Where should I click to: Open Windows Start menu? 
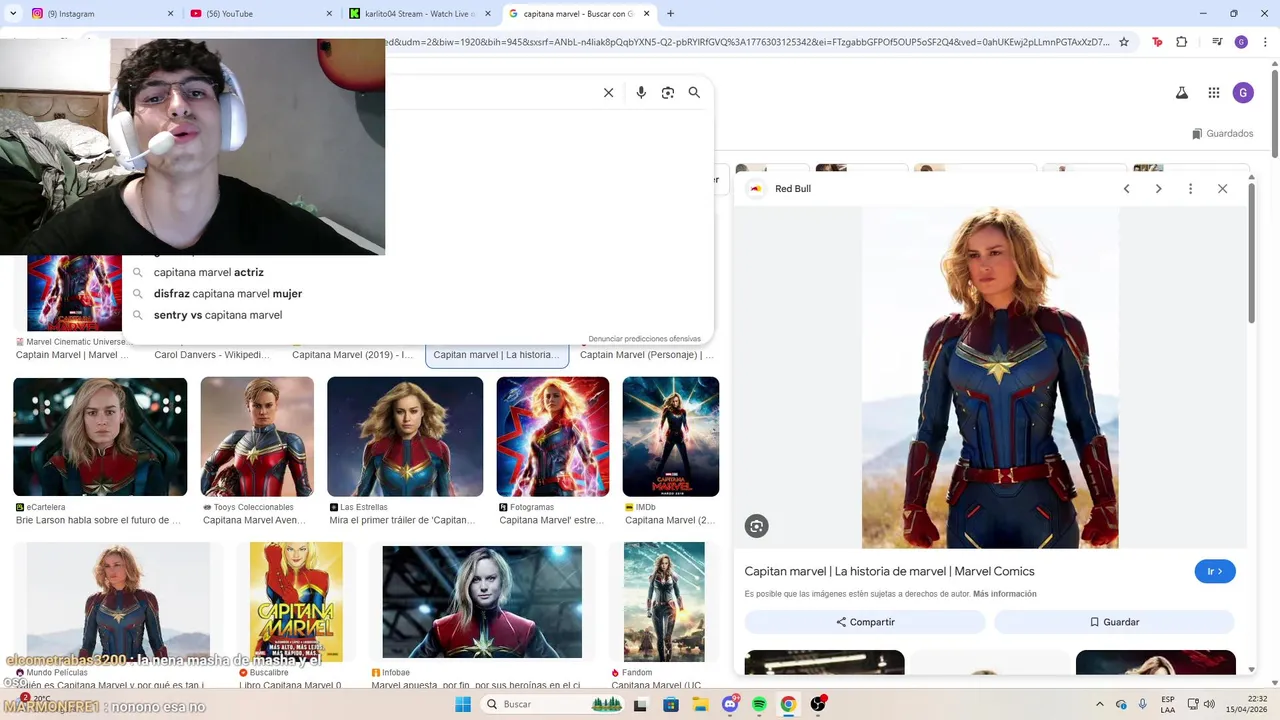pos(463,704)
